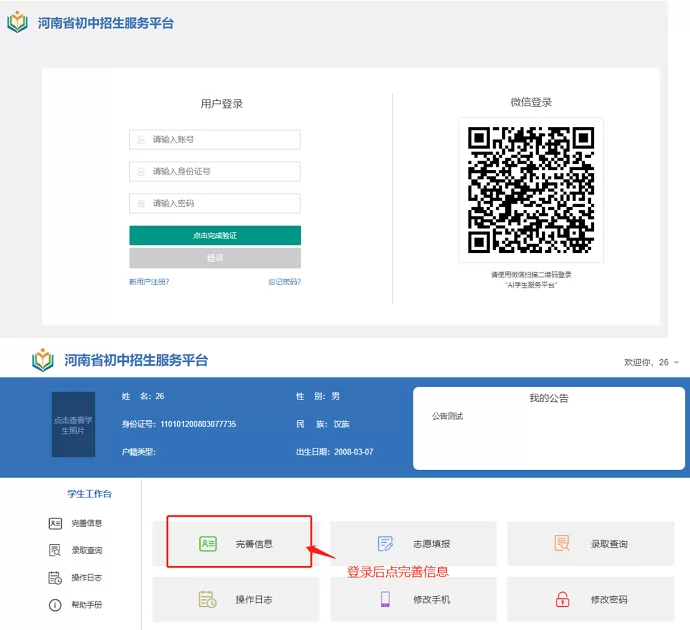Click the red padlock icon on 修改密码
Screen dimensions: 690x630
pos(562,599)
